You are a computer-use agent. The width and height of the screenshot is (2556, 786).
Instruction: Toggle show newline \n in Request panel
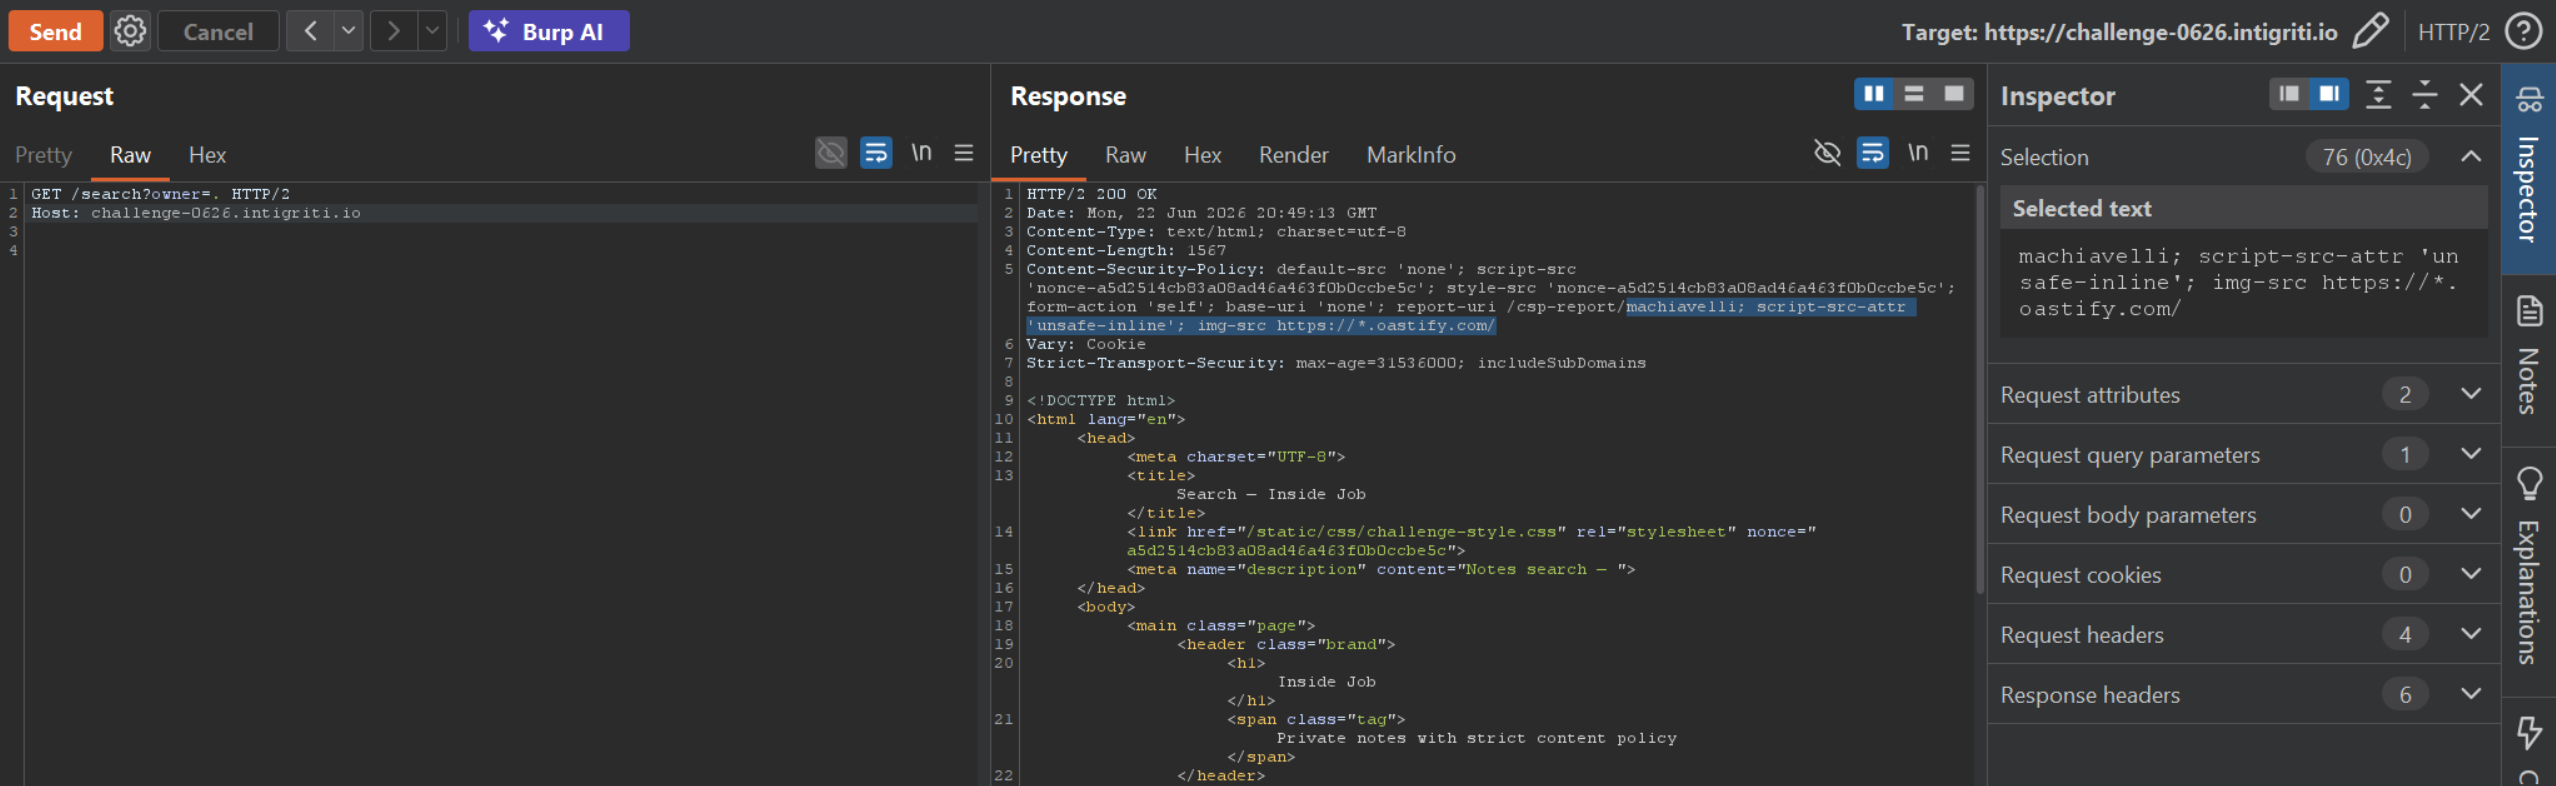[921, 153]
